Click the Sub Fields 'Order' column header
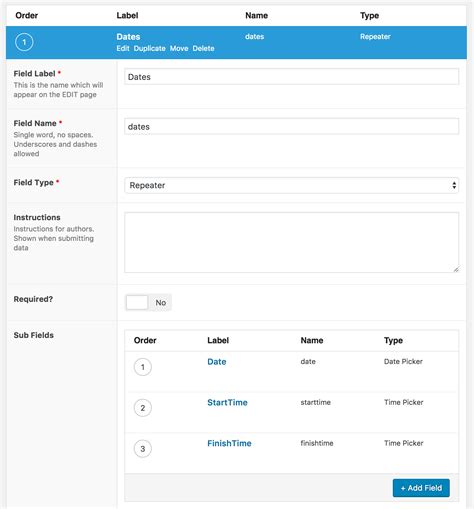This screenshot has width=474, height=509. tap(145, 340)
